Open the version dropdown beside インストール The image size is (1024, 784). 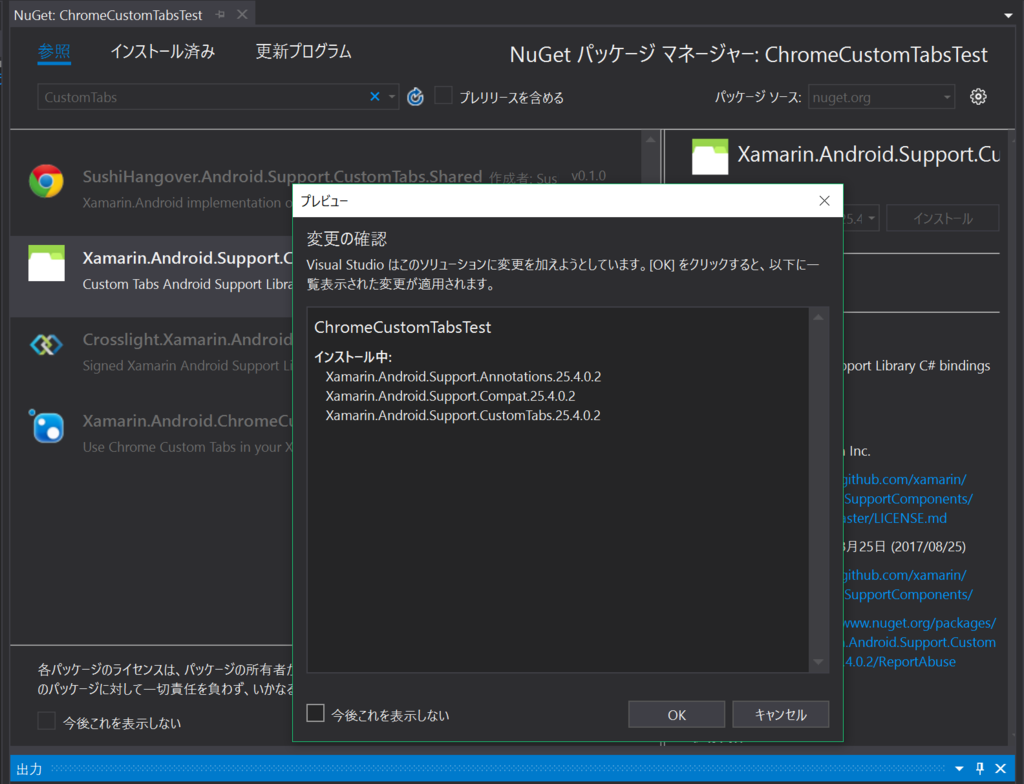[x=872, y=218]
